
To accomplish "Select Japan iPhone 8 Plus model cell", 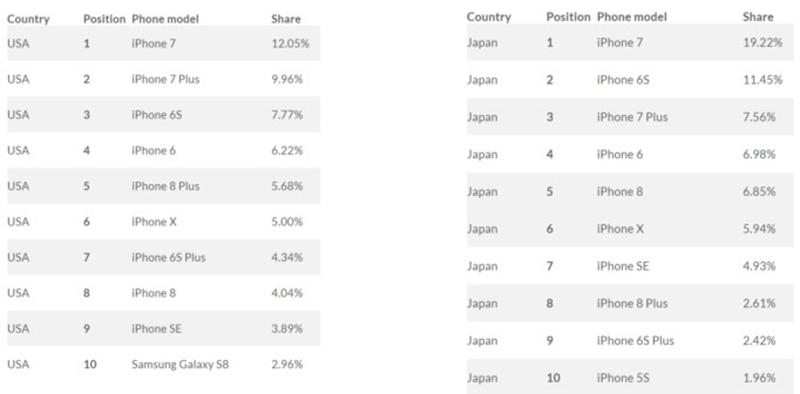I will 632,303.
